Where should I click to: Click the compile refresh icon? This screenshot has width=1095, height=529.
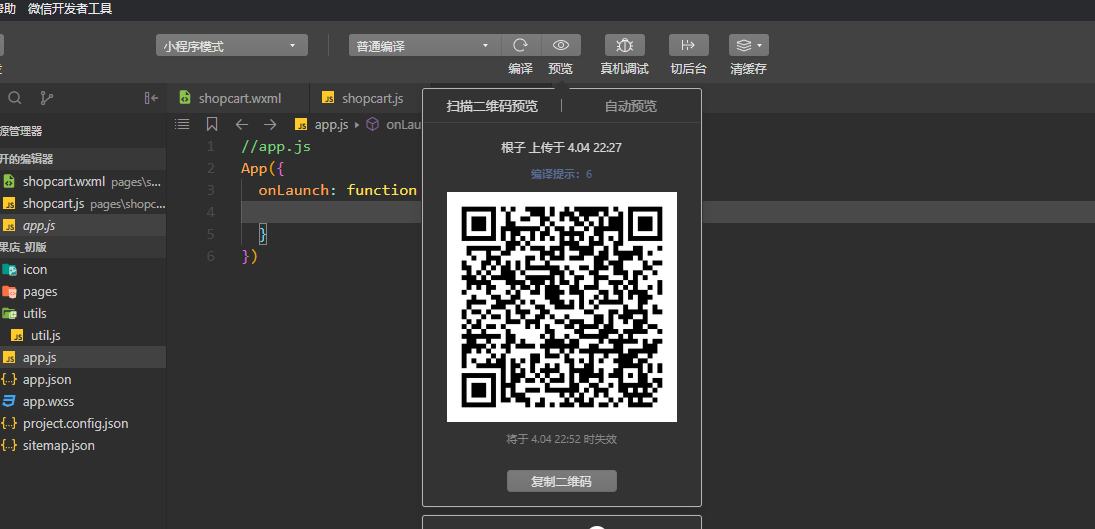(x=521, y=45)
